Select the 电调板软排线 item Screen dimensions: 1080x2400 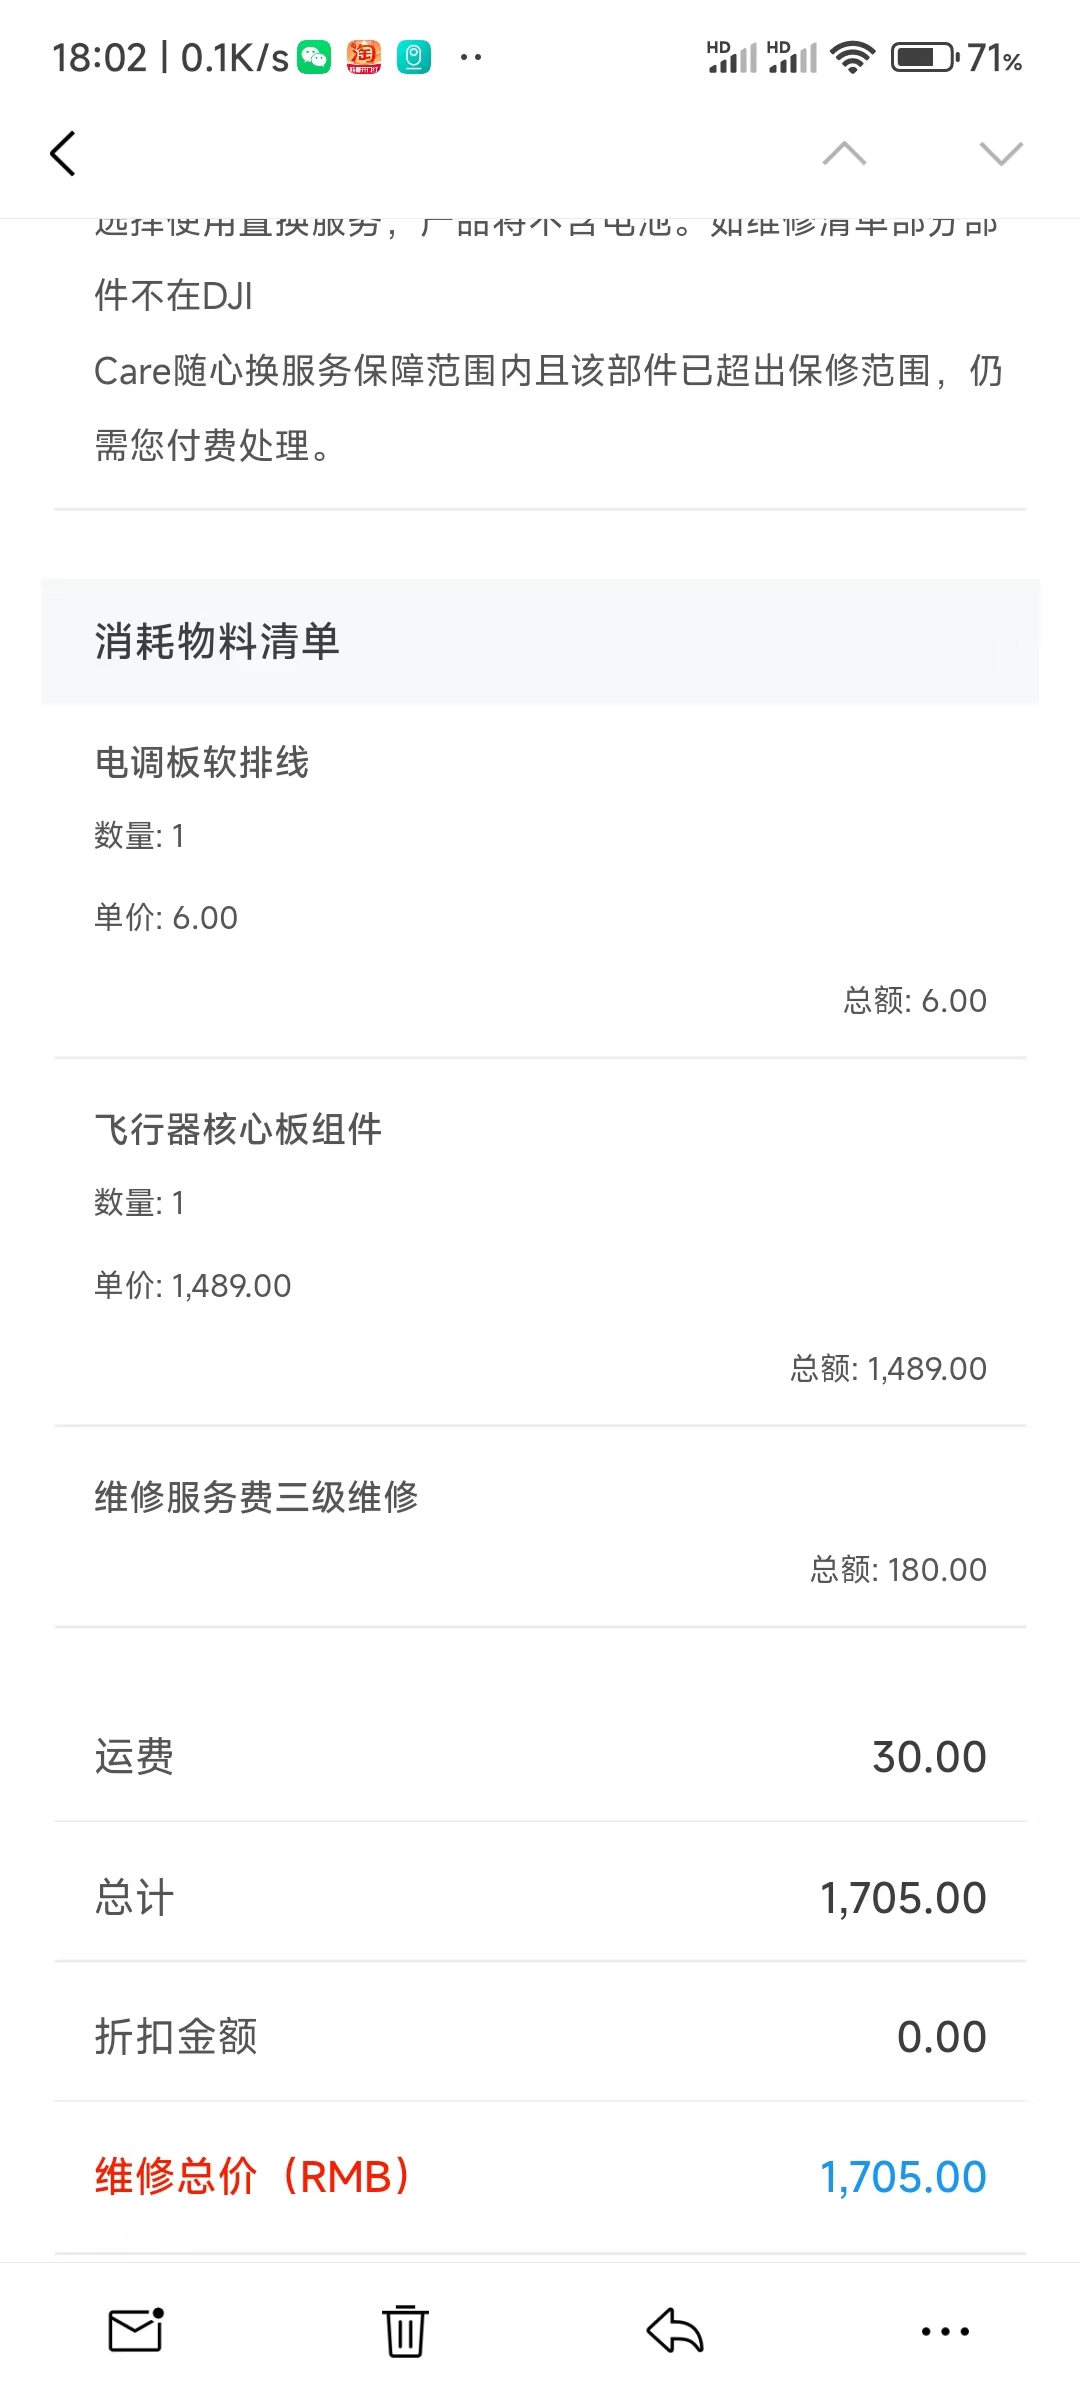(202, 763)
